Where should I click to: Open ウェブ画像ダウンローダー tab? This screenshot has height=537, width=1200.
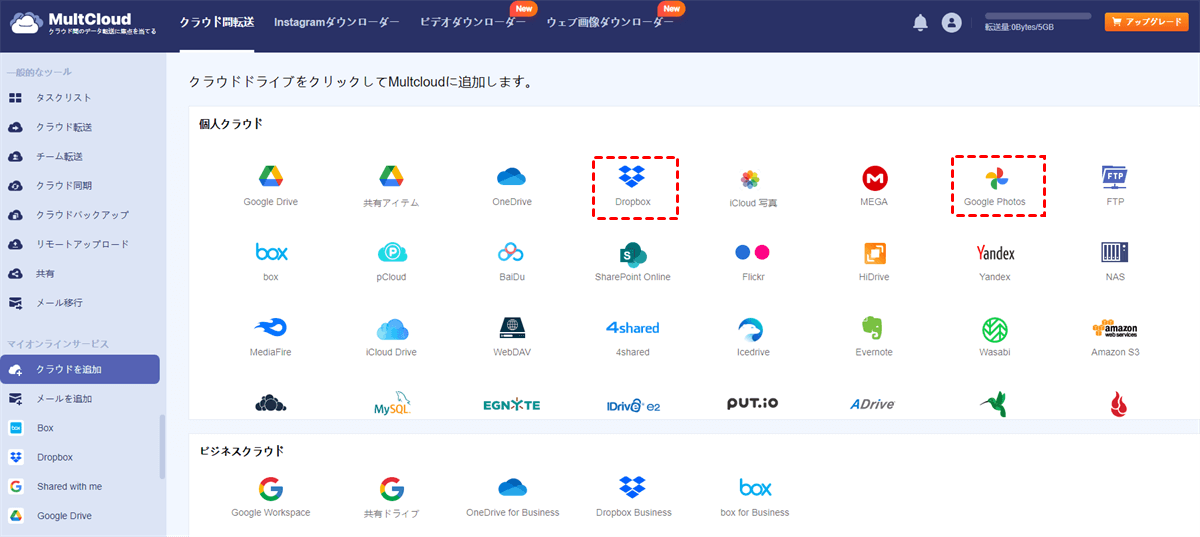tap(610, 22)
